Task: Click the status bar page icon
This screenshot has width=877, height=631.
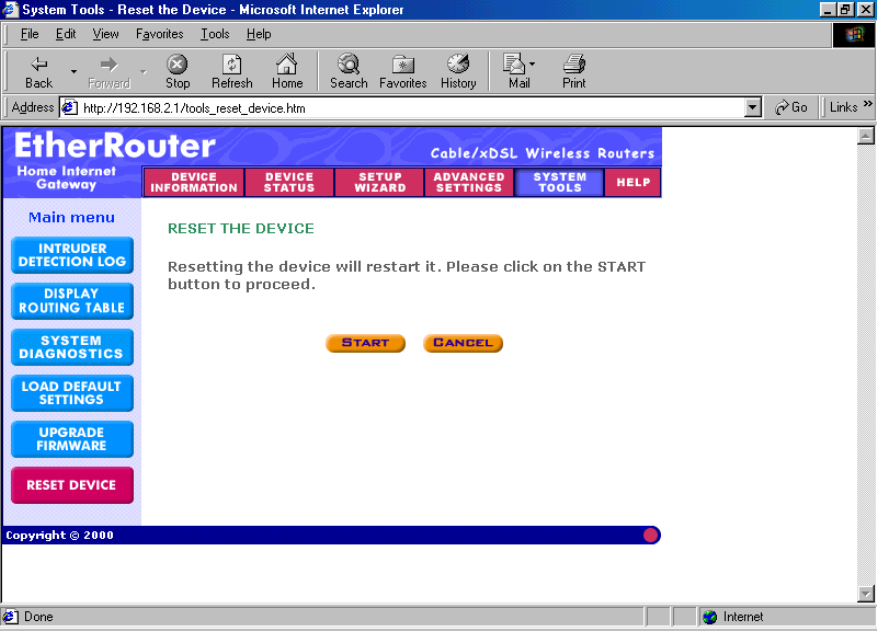Action: pyautogui.click(x=10, y=617)
